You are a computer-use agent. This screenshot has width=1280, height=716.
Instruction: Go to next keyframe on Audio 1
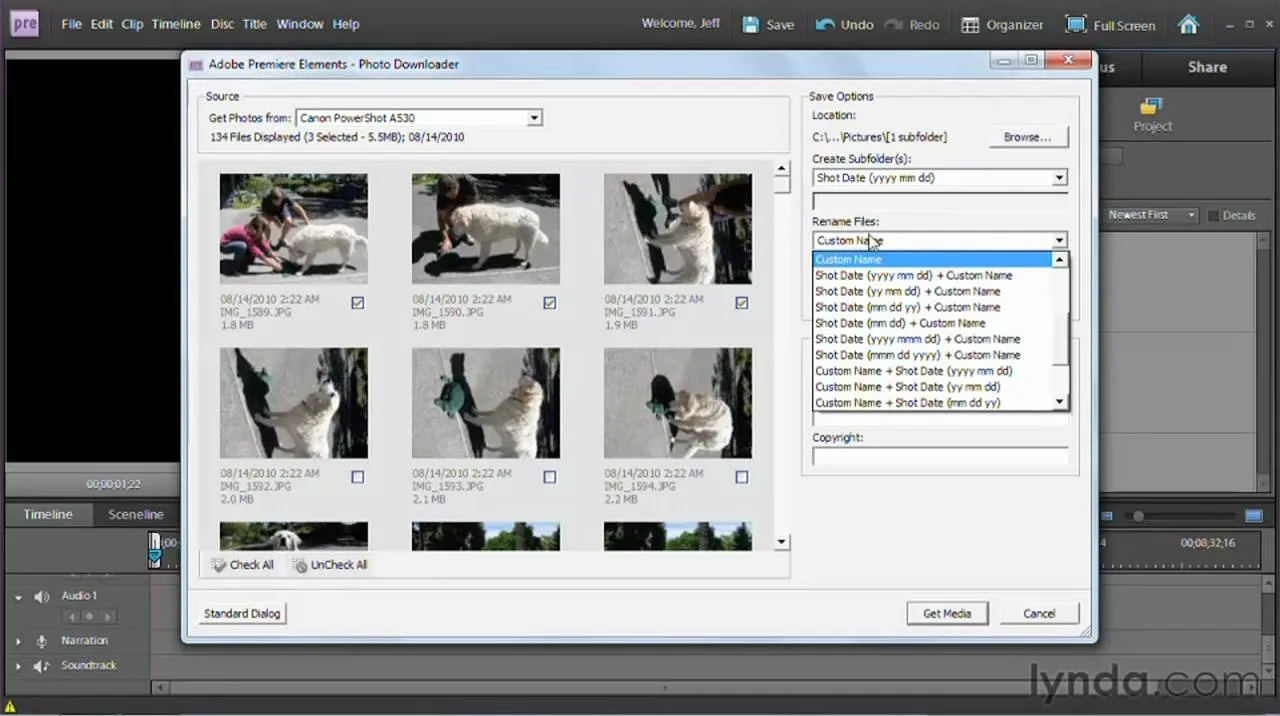[x=107, y=617]
